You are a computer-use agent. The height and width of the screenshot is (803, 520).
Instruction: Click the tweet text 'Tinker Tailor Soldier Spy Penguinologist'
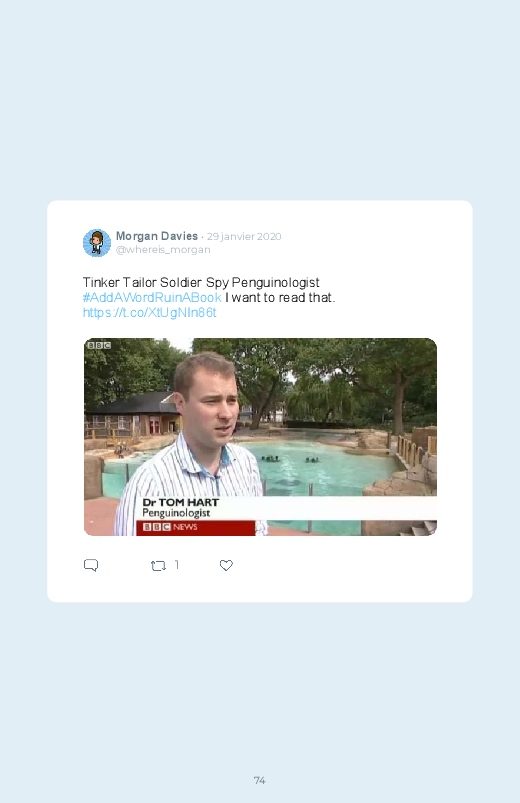pyautogui.click(x=201, y=283)
